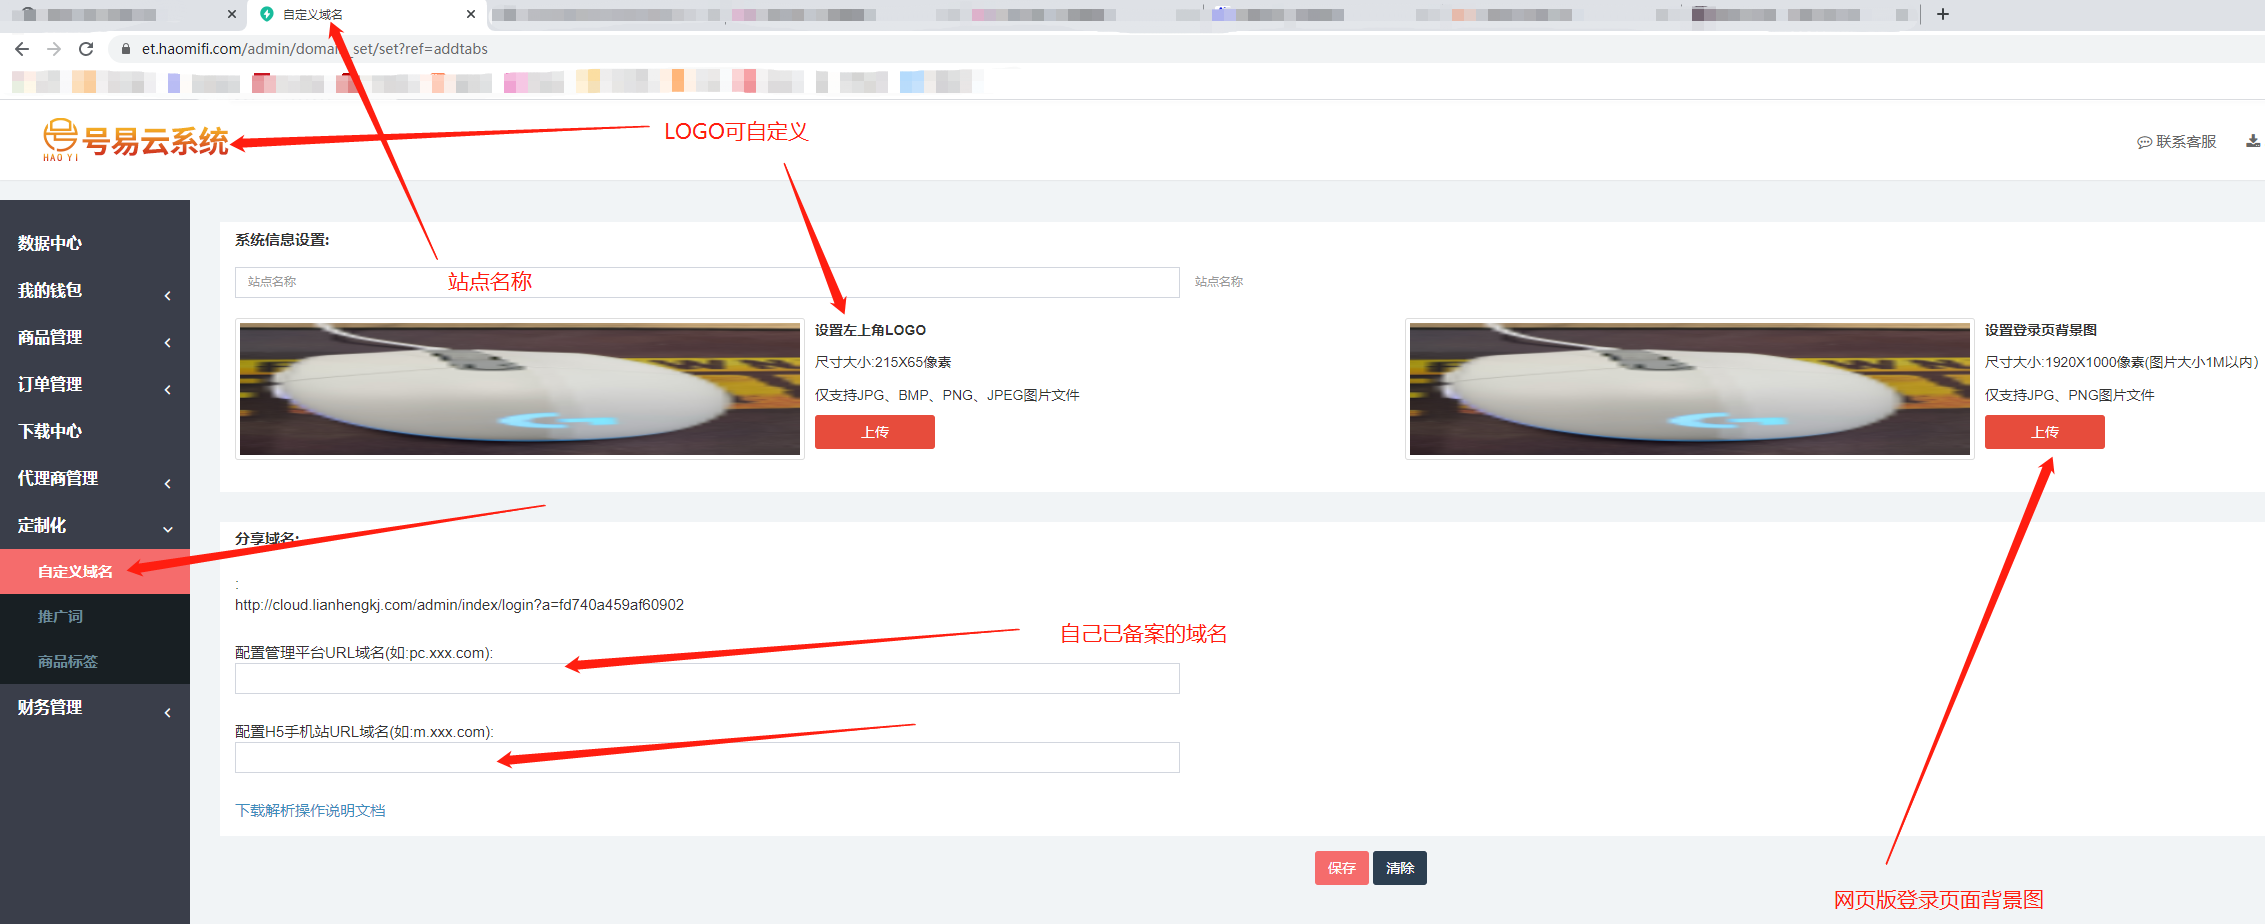Expand the 订单管理 sidebar menu
The image size is (2265, 924).
pos(94,385)
